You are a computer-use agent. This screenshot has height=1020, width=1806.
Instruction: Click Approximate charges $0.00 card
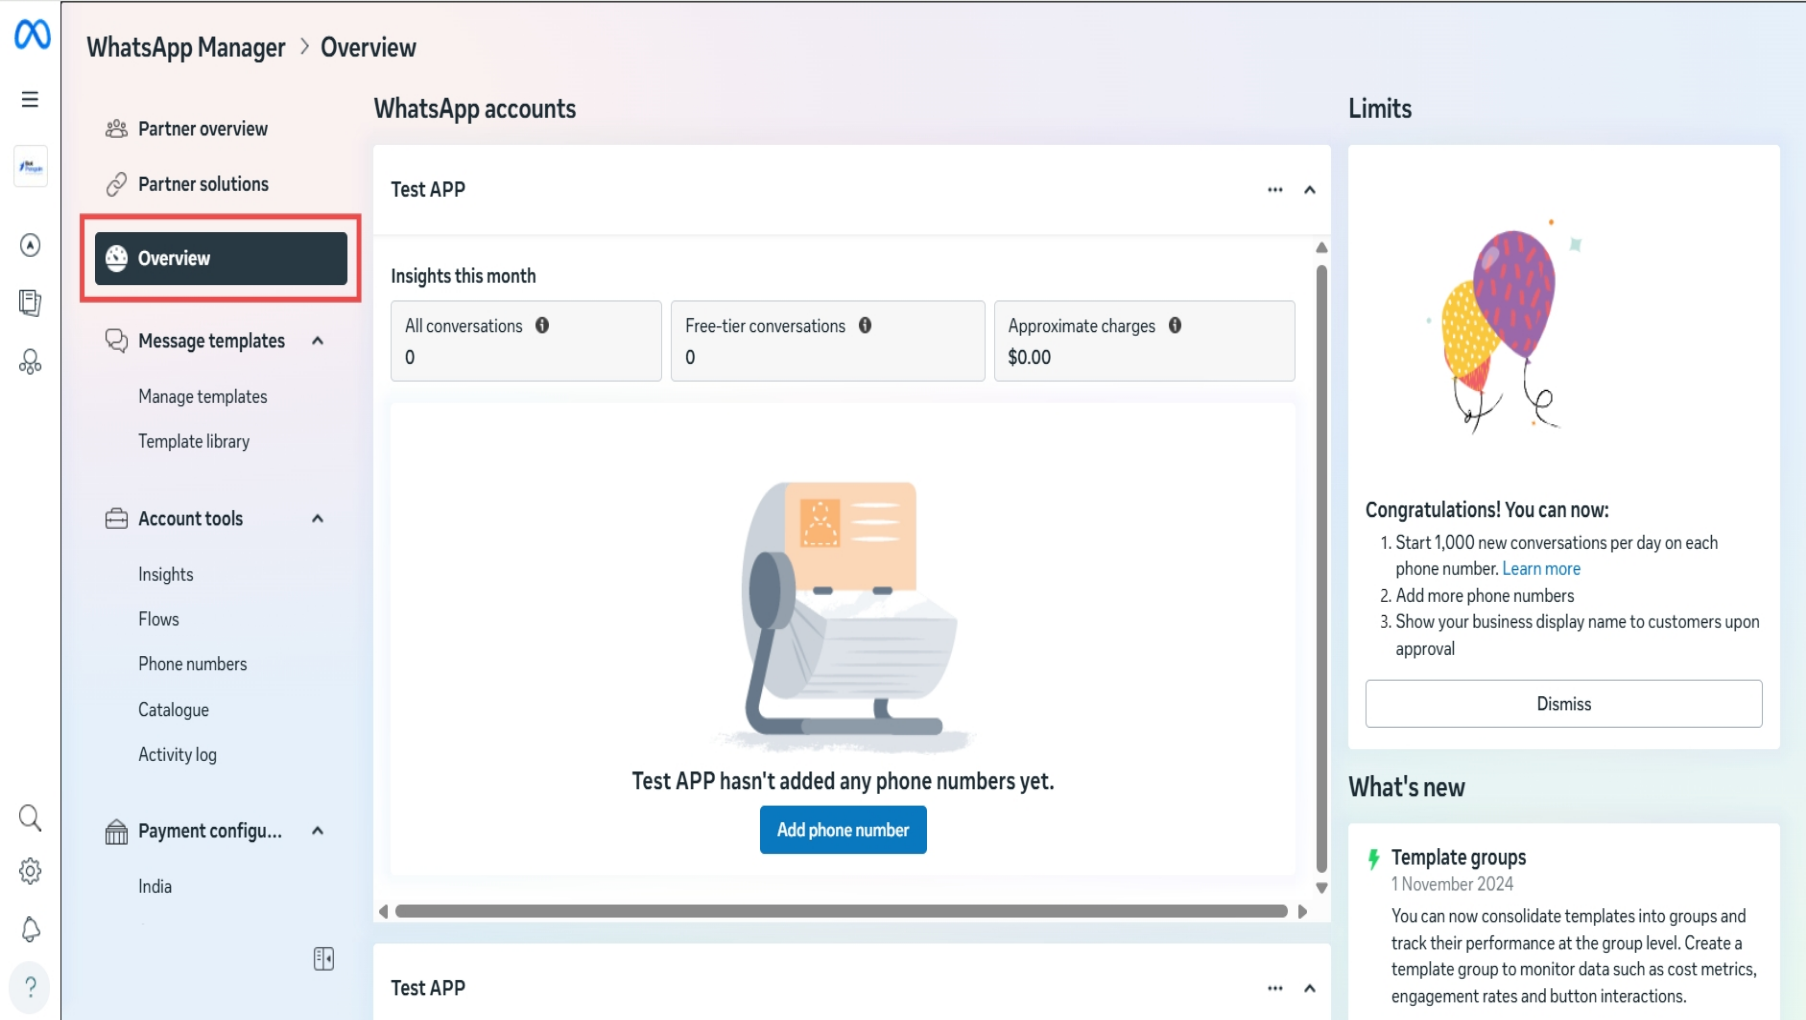[1144, 341]
